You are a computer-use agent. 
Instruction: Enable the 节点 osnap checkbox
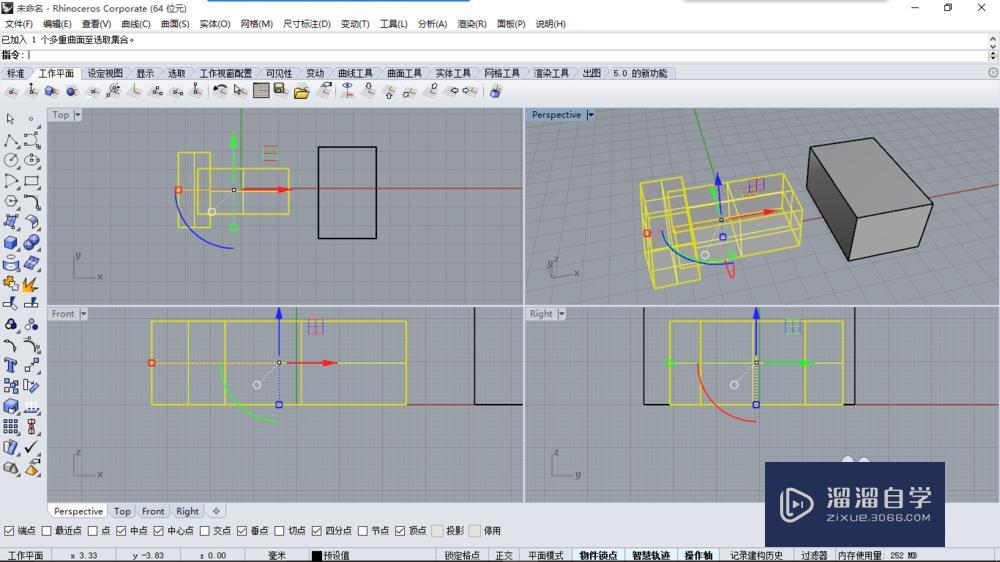363,531
